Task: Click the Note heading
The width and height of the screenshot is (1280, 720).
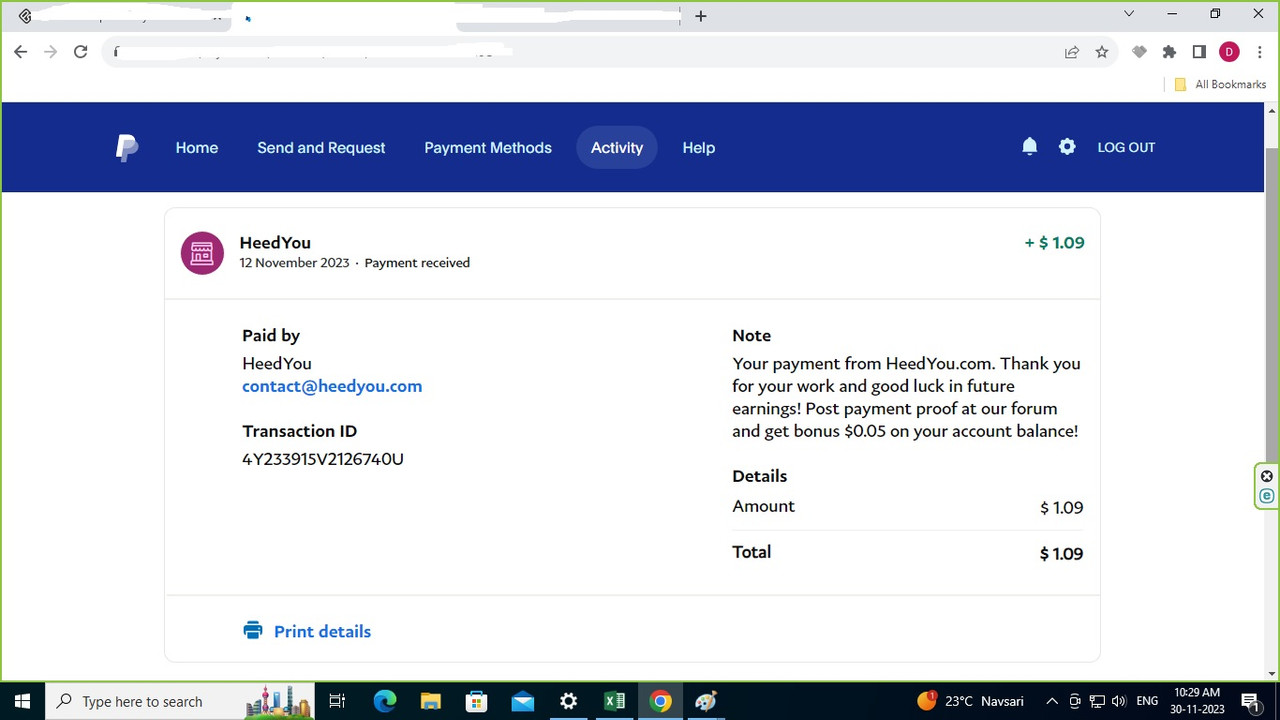Action: (x=752, y=335)
